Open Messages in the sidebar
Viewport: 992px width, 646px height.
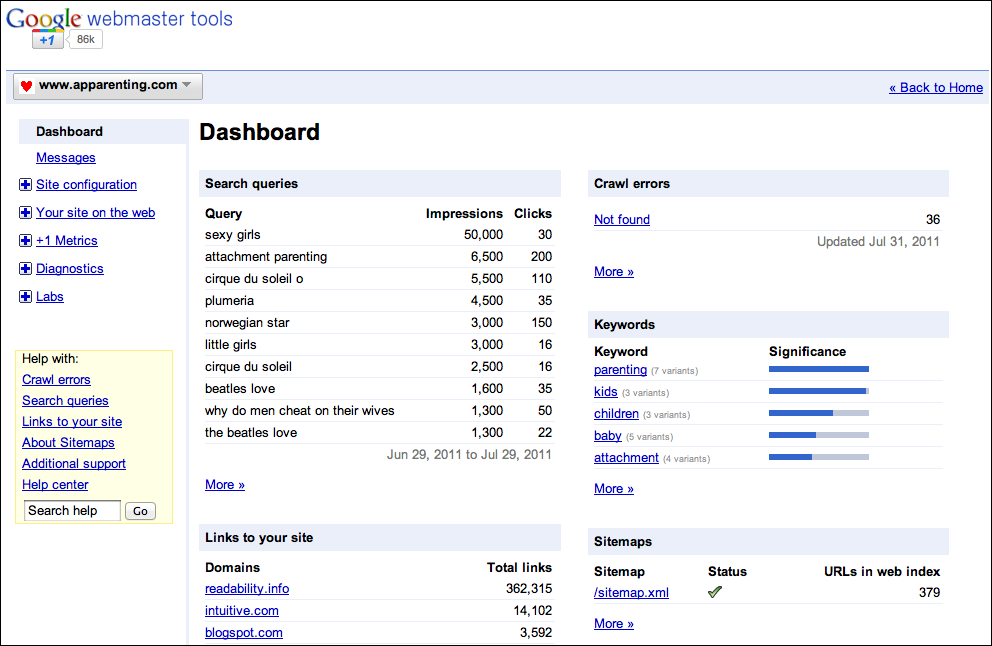[66, 158]
